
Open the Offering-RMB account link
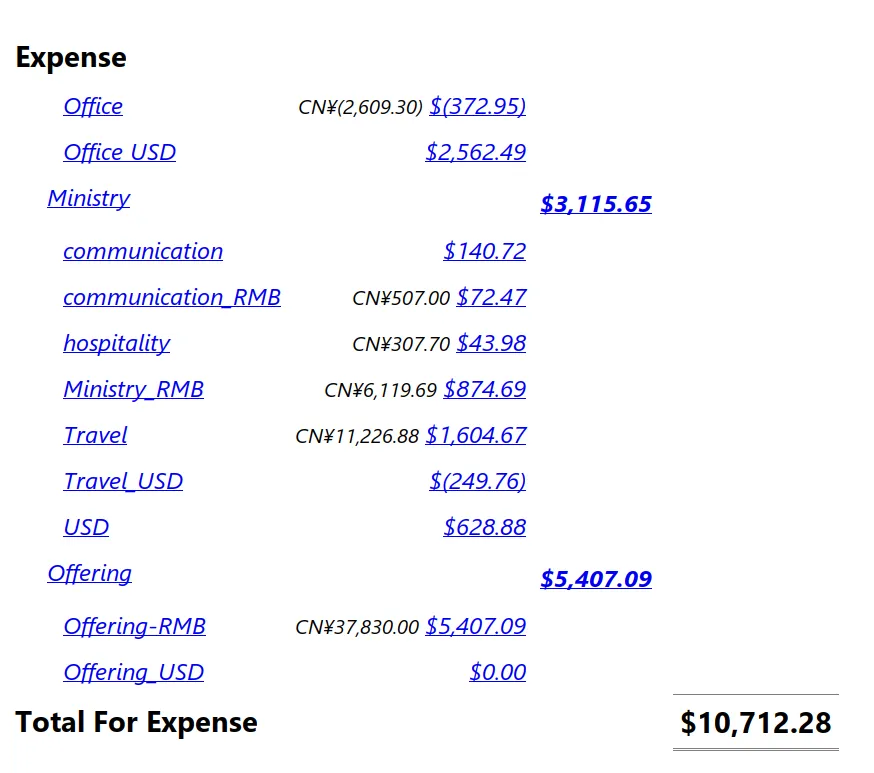(134, 626)
